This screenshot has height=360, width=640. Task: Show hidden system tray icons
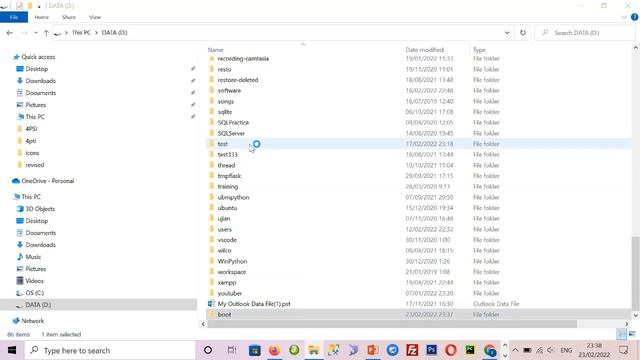click(x=515, y=350)
